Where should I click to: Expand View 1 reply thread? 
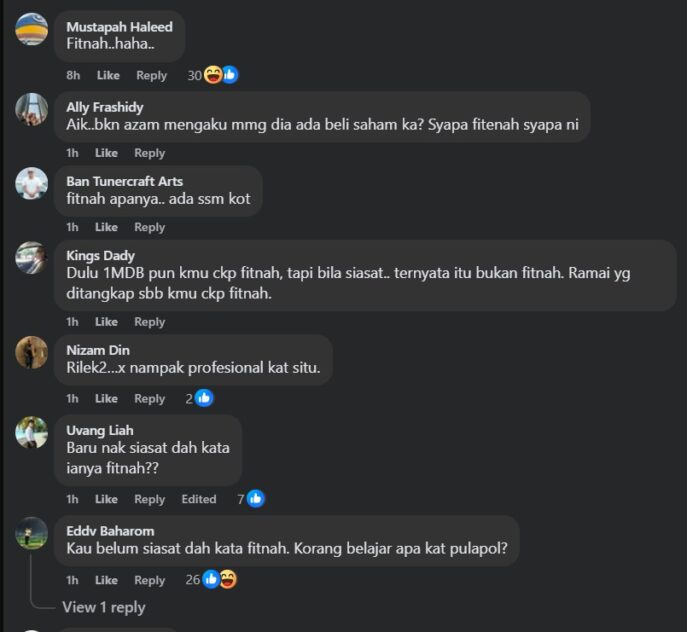pyautogui.click(x=103, y=607)
